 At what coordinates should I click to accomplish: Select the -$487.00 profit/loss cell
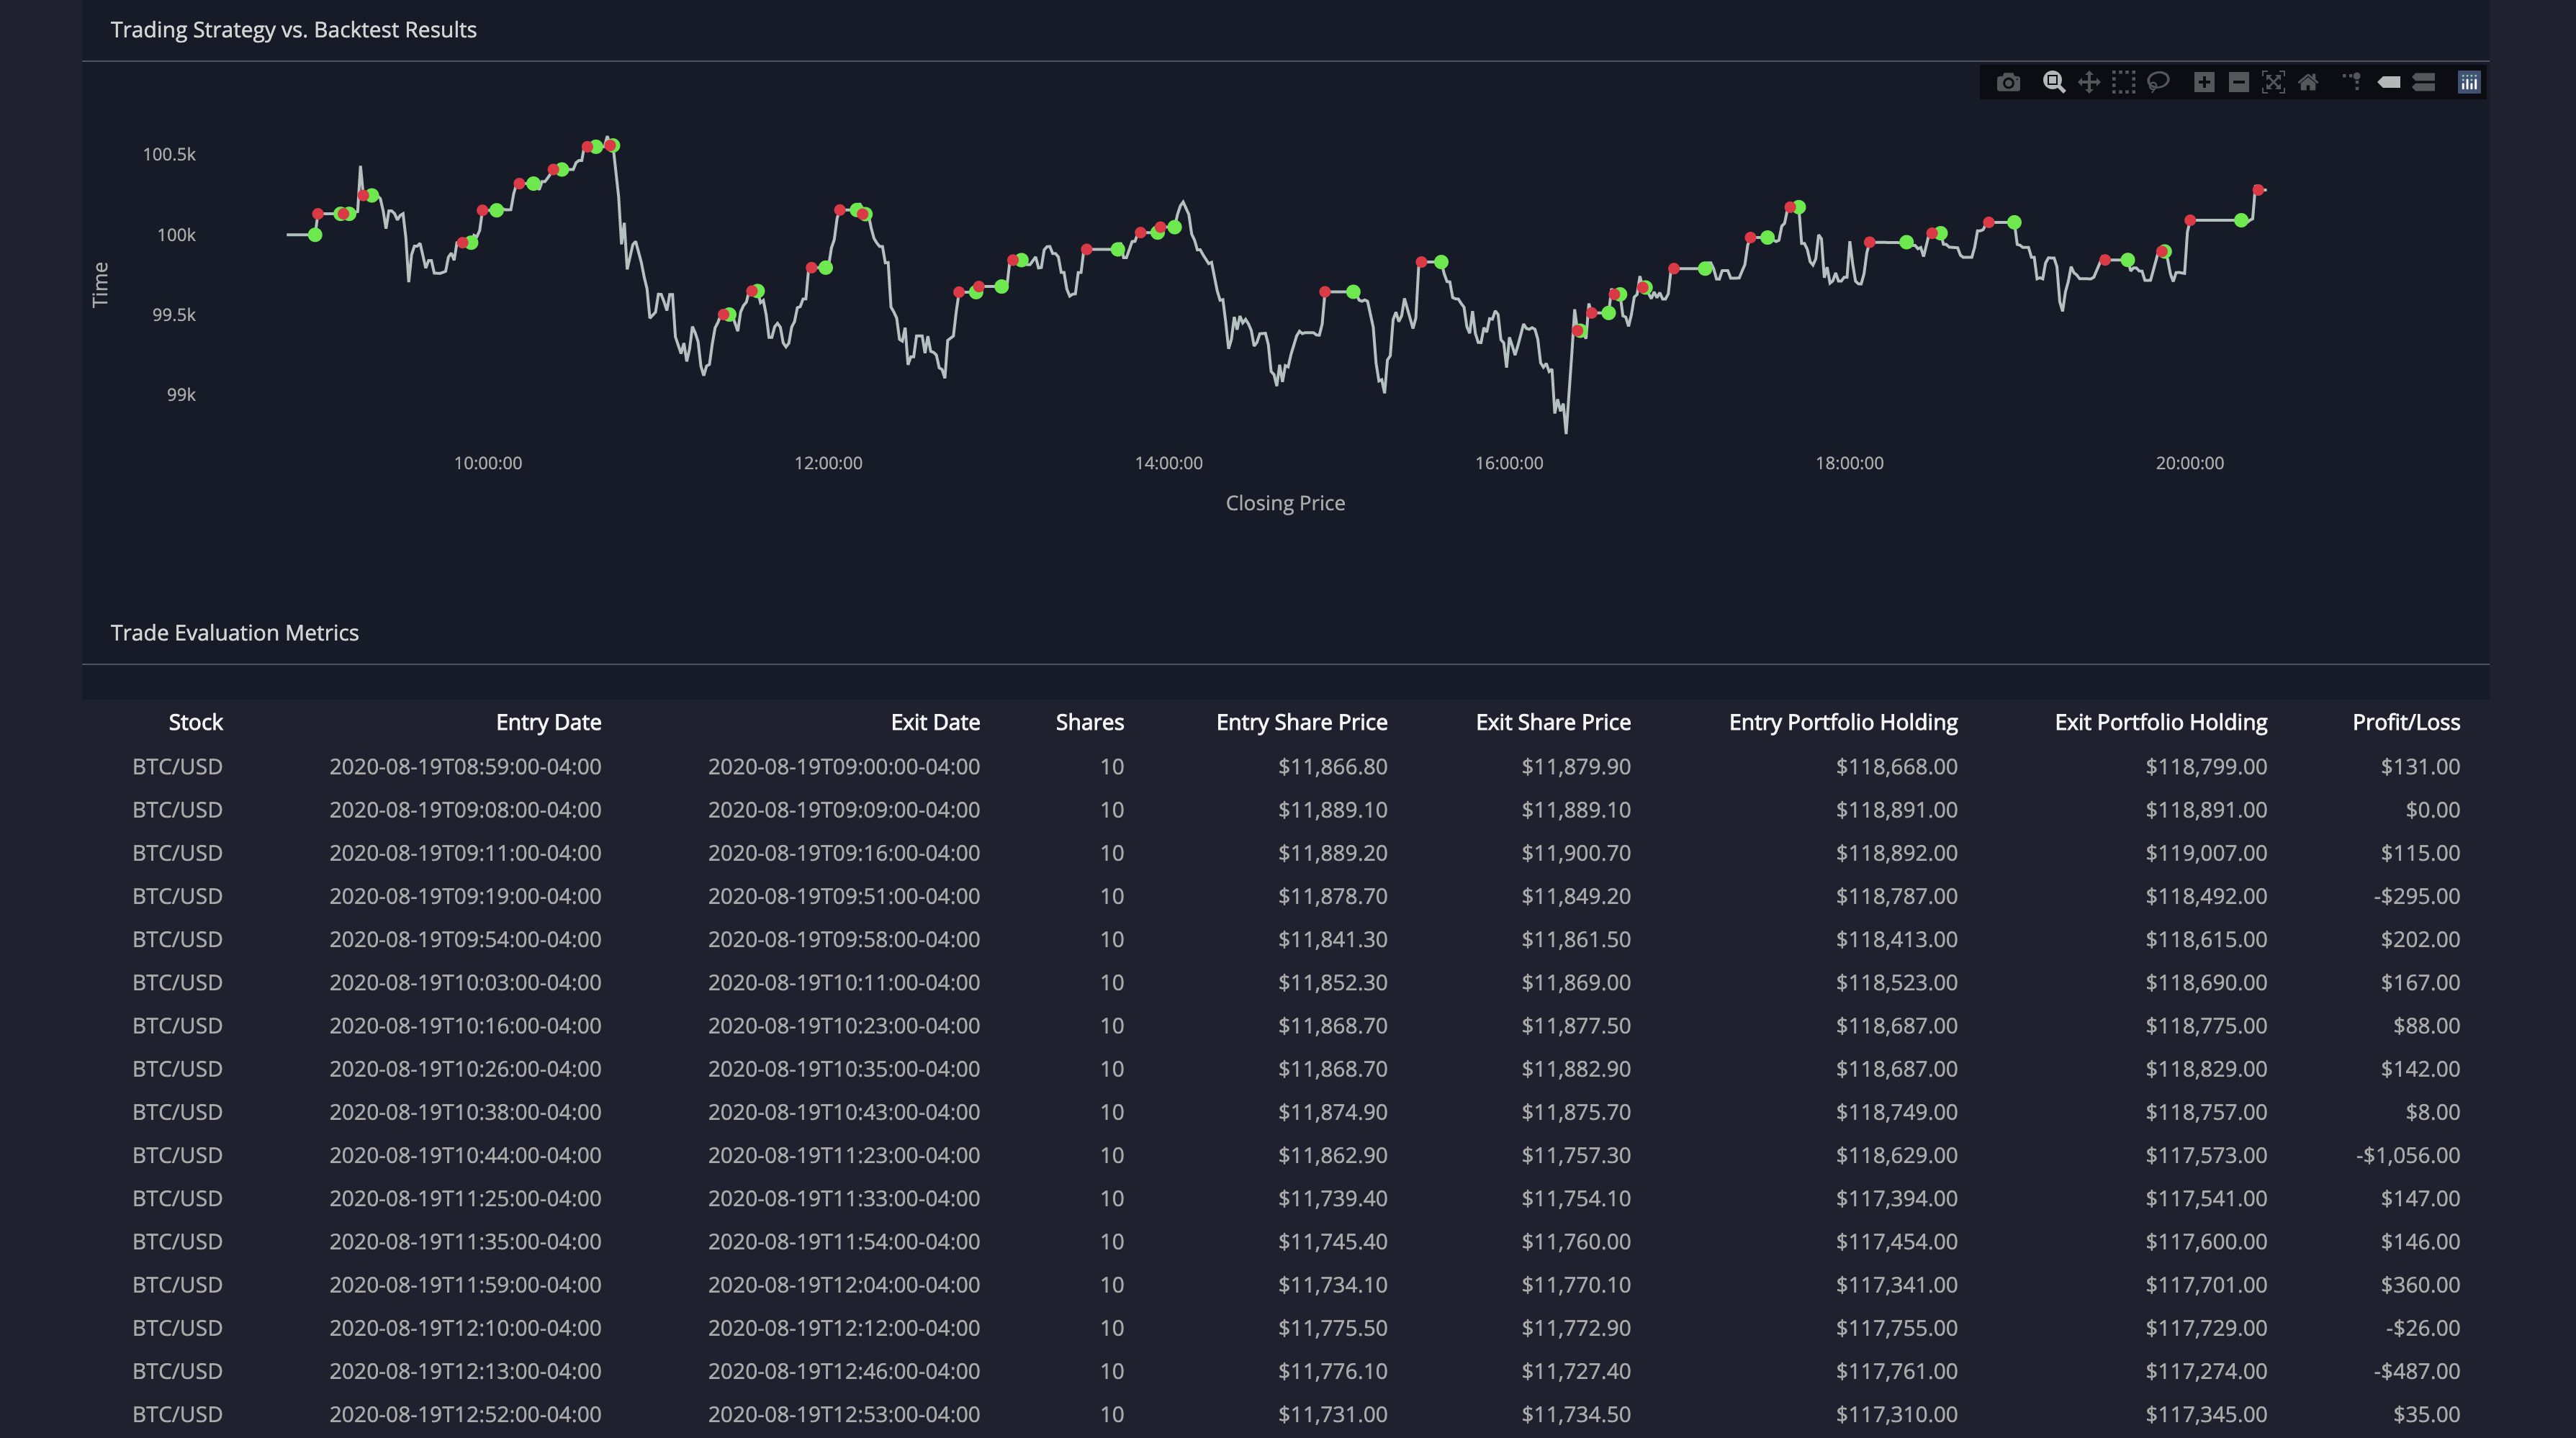tap(2416, 1371)
